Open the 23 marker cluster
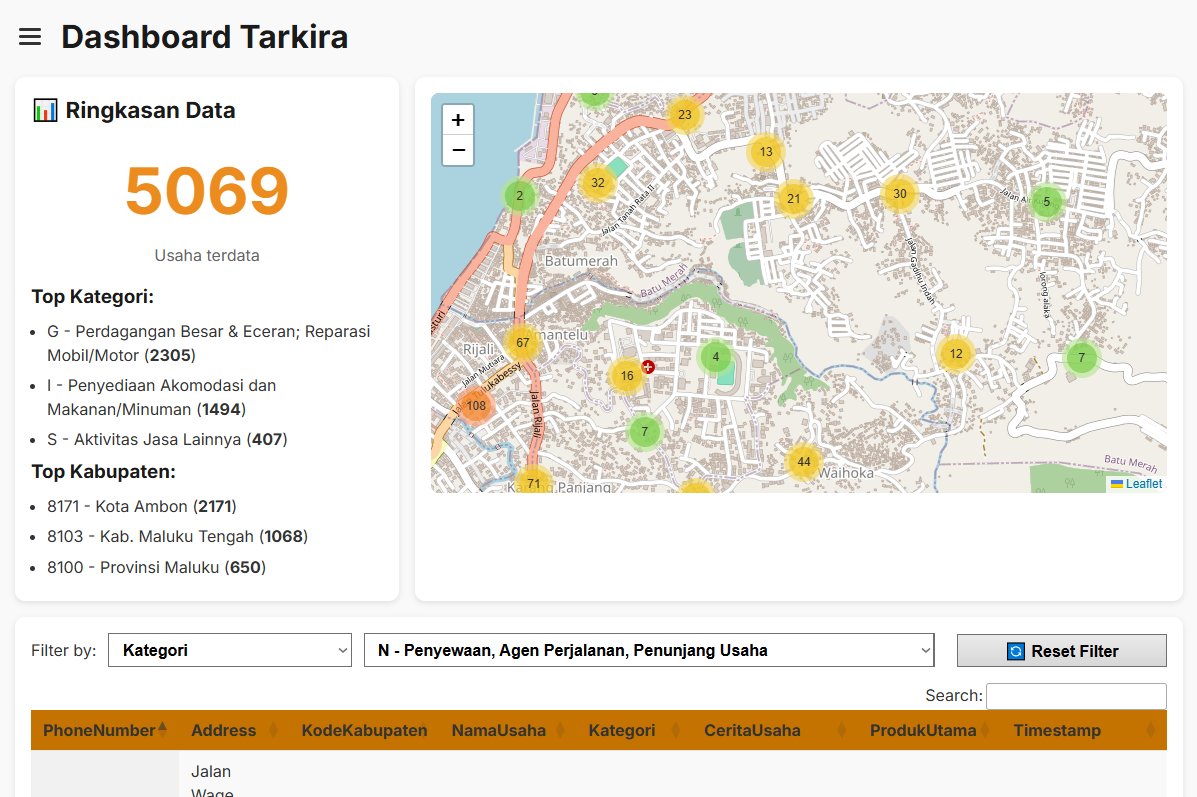Screen dimensions: 1197x797 click(x=685, y=115)
